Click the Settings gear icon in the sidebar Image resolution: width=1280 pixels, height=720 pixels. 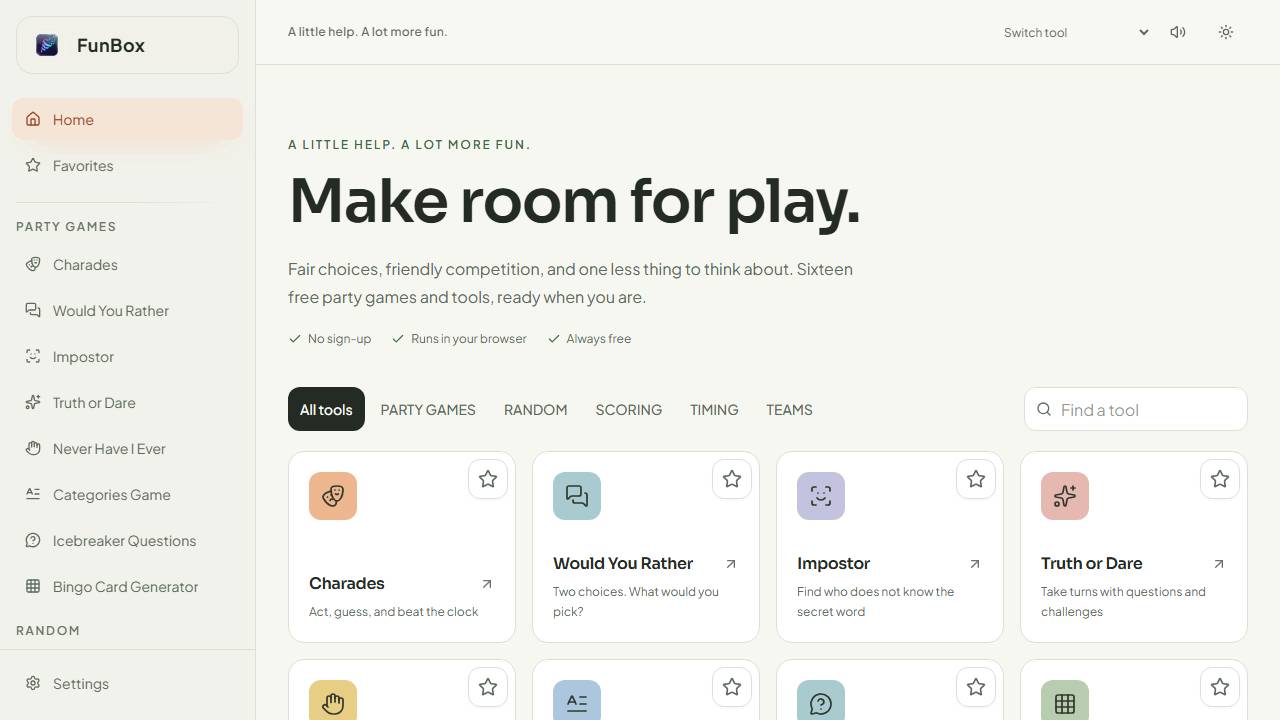pos(33,684)
